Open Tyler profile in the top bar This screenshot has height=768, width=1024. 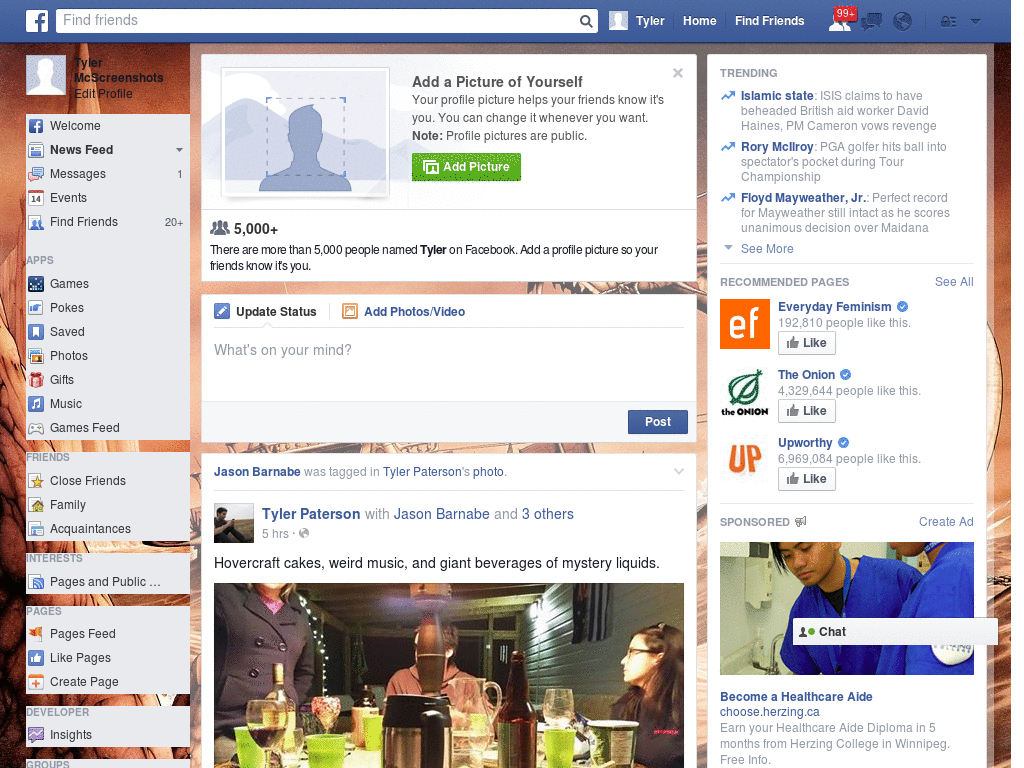pos(637,21)
